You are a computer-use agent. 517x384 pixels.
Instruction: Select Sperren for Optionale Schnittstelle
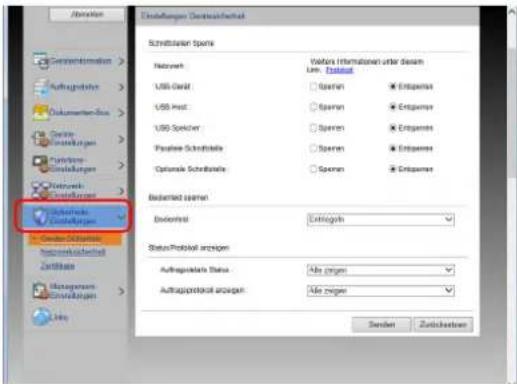[313, 169]
